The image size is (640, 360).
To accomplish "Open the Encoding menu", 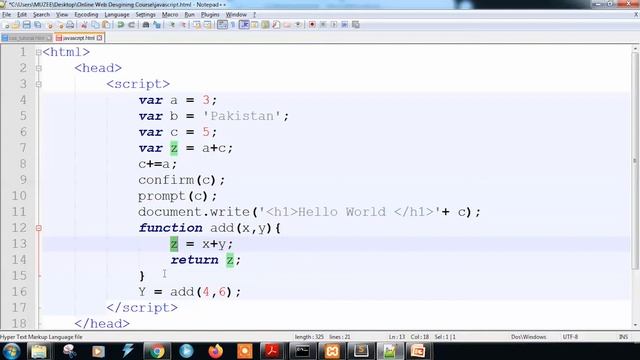I will (86, 14).
